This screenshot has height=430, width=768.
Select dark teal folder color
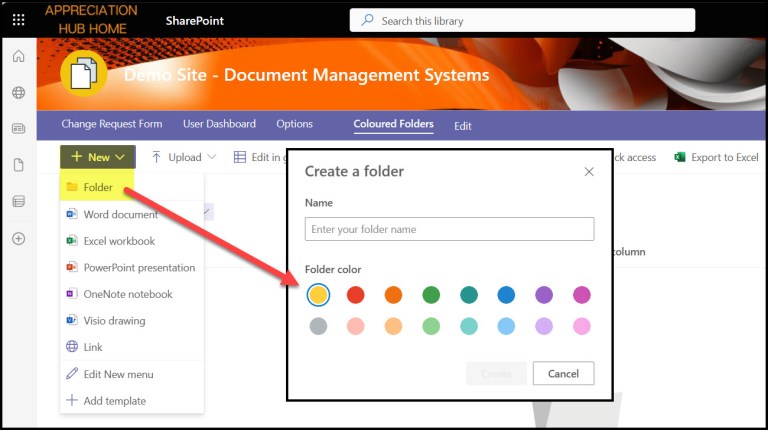tap(469, 295)
